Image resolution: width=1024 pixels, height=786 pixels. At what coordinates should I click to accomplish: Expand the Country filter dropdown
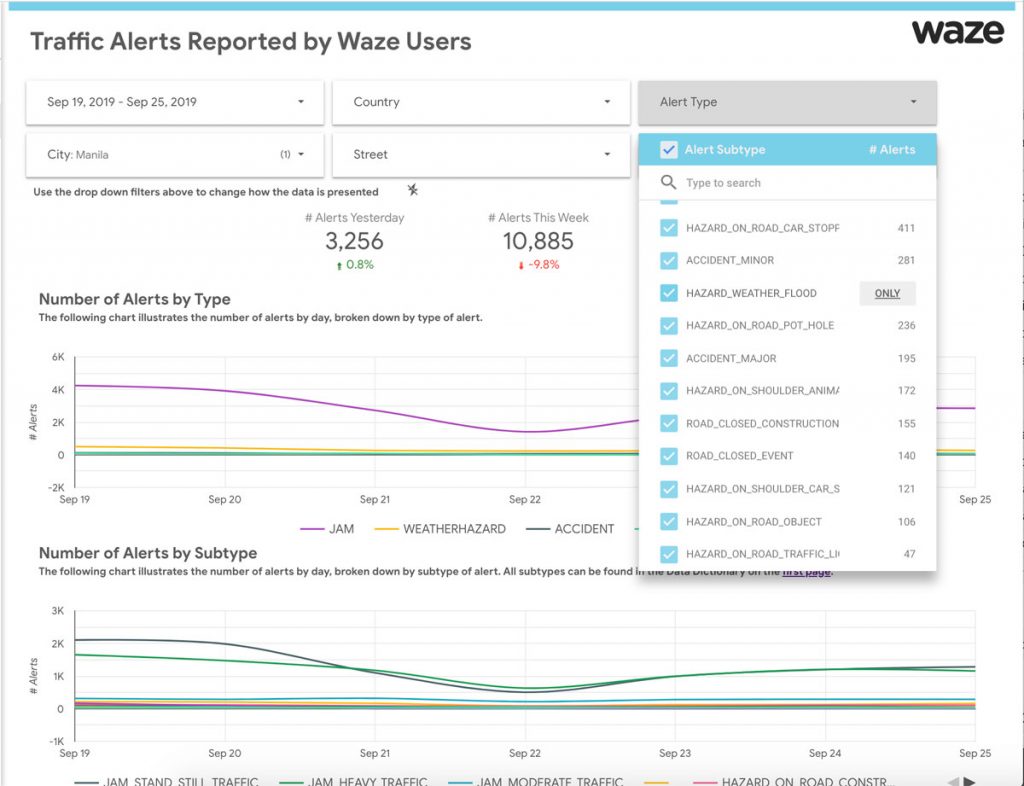click(481, 102)
